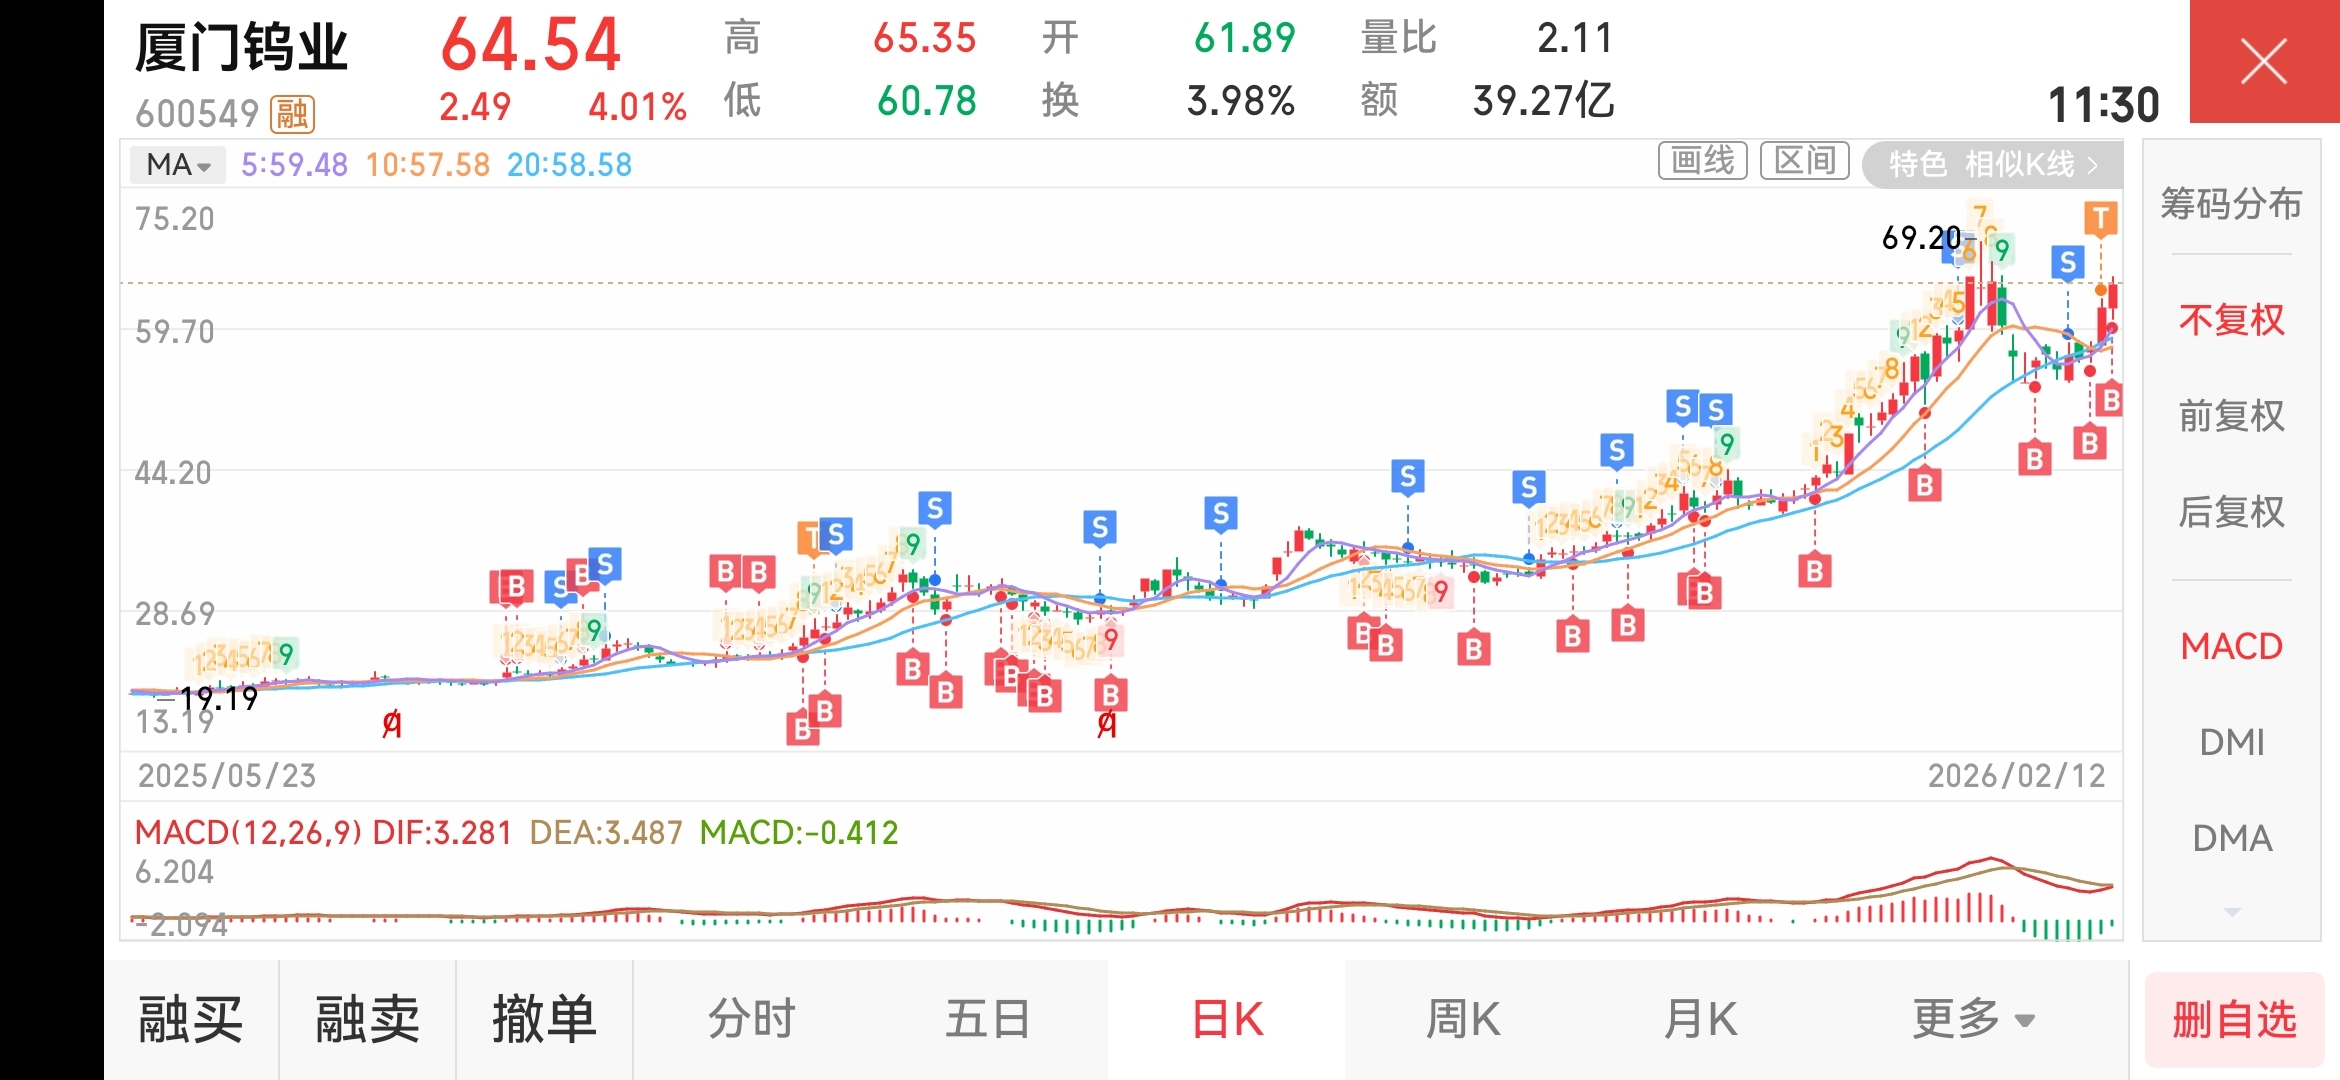This screenshot has width=2340, height=1080.
Task: Tap the 2026/02/12 end date label
Action: click(2016, 776)
